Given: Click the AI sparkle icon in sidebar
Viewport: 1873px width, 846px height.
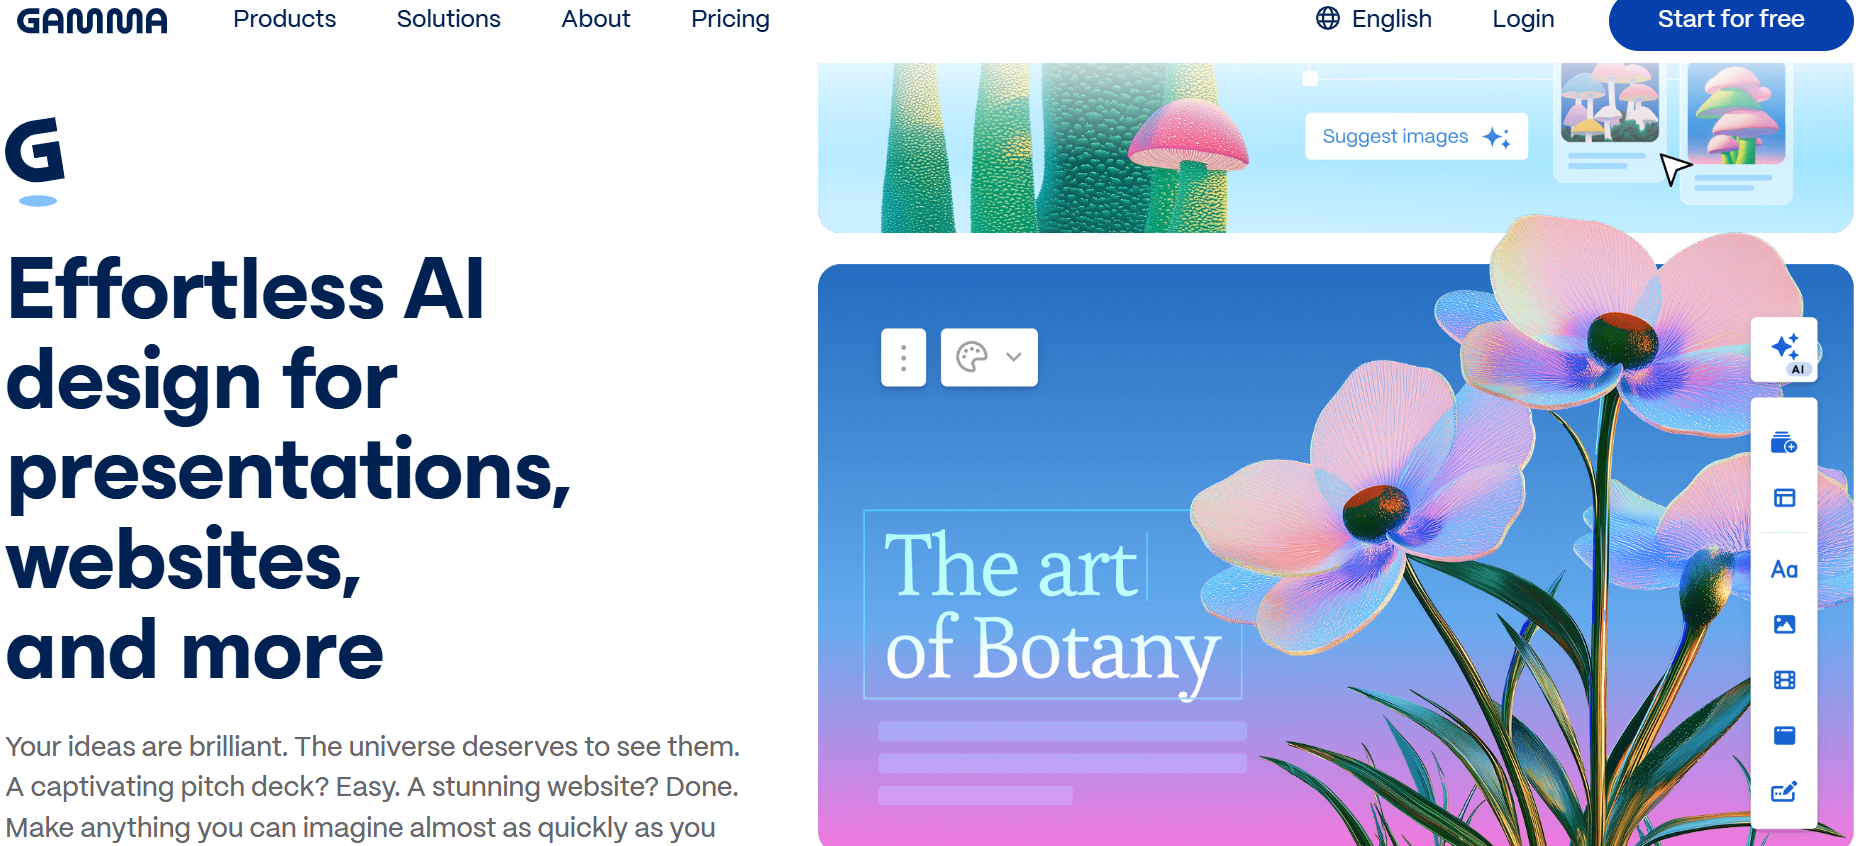Looking at the screenshot, I should pyautogui.click(x=1784, y=350).
